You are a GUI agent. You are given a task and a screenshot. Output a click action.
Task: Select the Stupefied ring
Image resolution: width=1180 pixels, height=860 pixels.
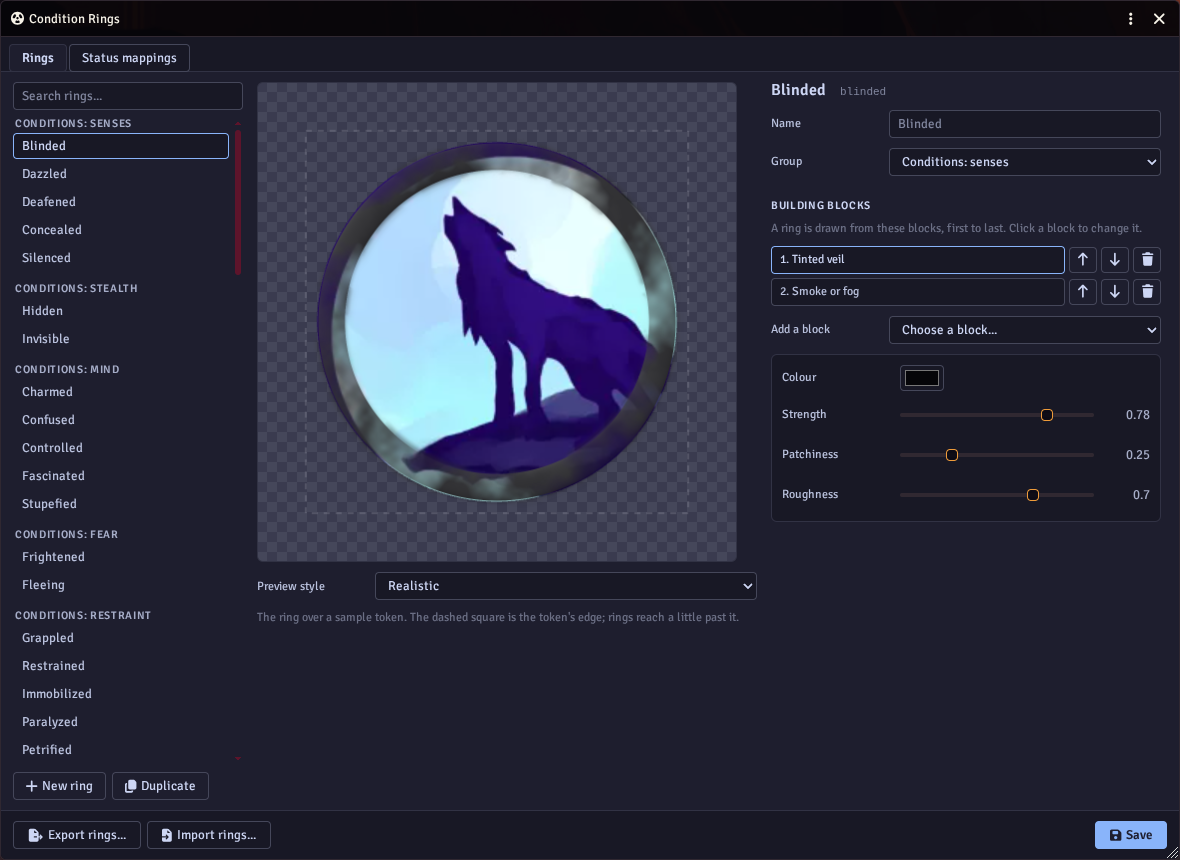point(120,503)
